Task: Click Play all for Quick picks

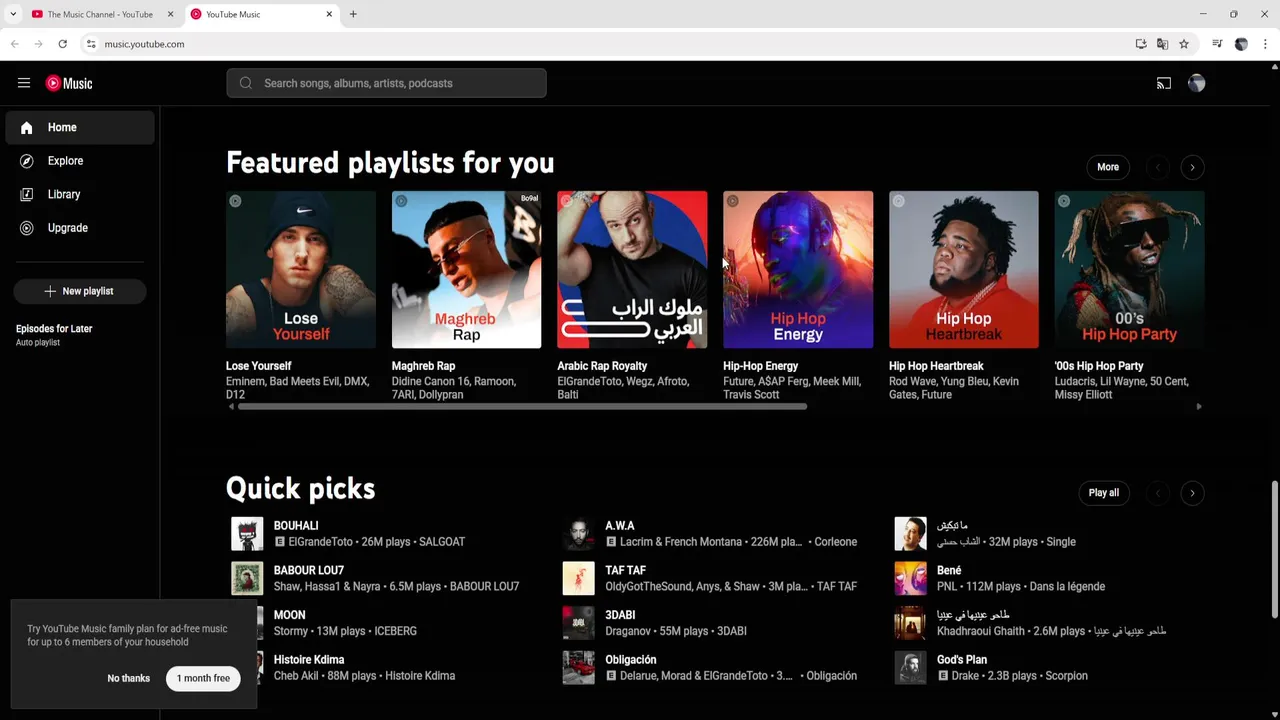Action: click(1104, 493)
